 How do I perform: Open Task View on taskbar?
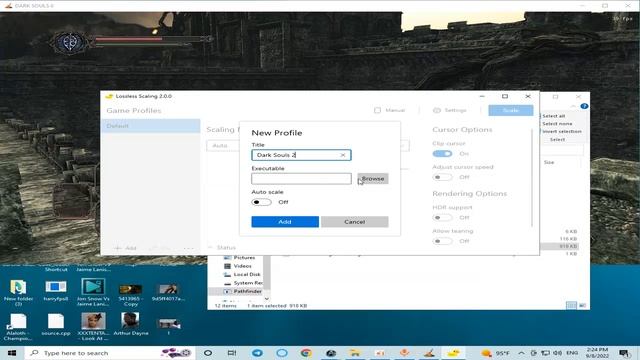coord(232,353)
